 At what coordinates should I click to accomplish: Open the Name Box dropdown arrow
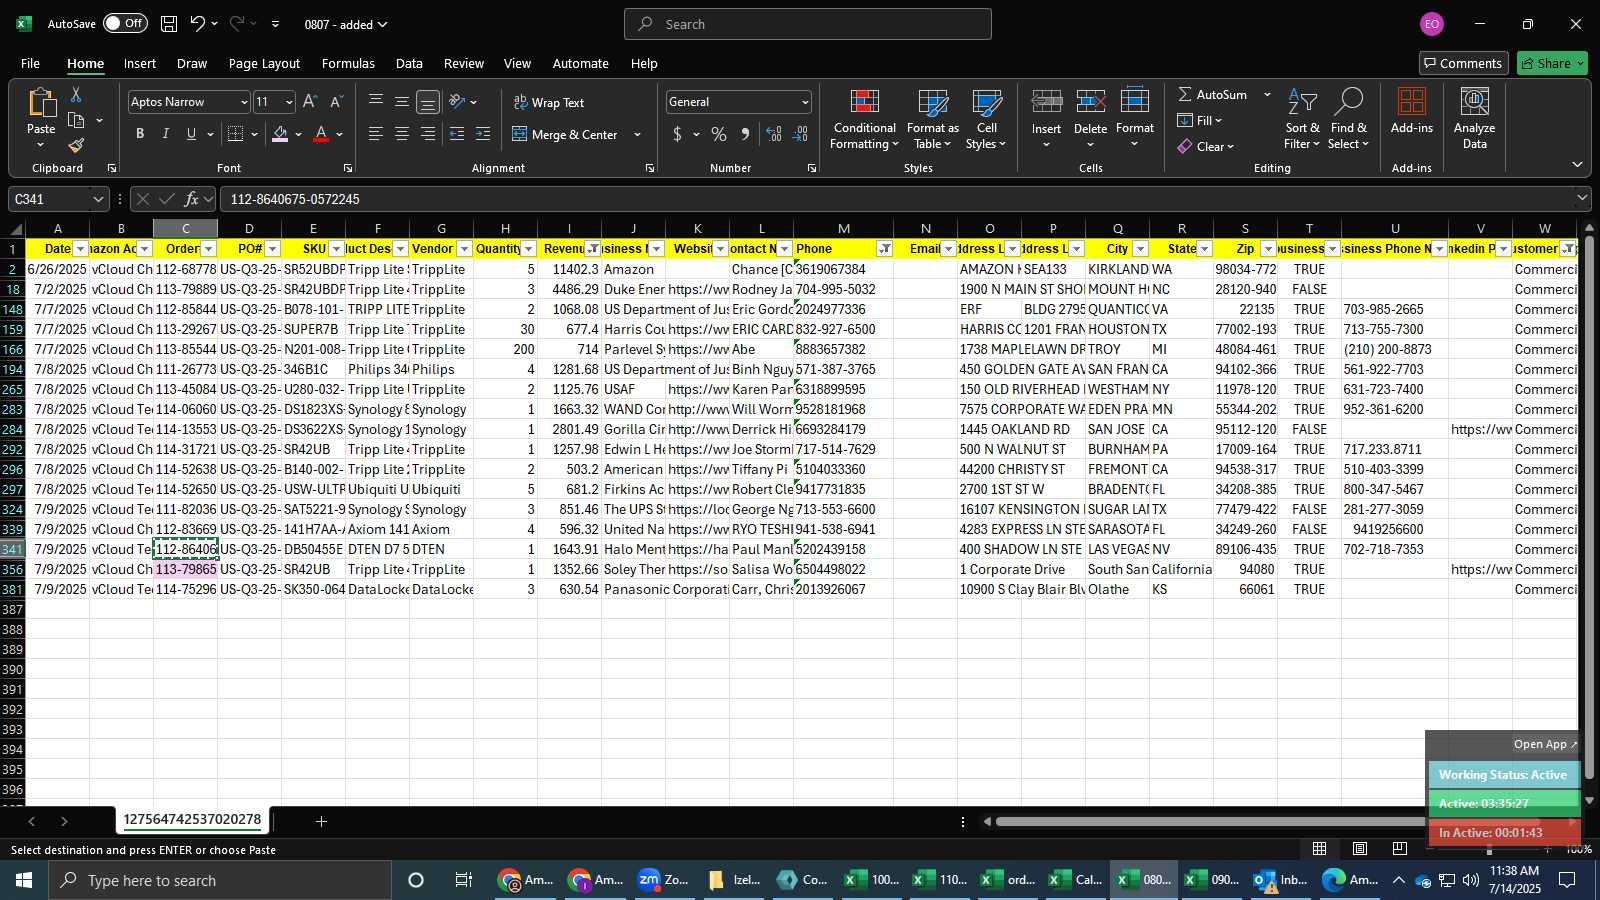point(98,199)
